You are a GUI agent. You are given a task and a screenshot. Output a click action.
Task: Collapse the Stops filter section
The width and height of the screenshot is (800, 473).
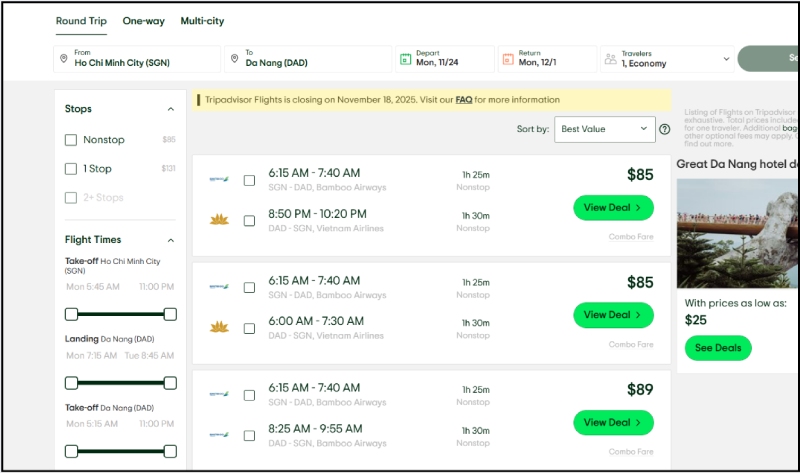171,109
